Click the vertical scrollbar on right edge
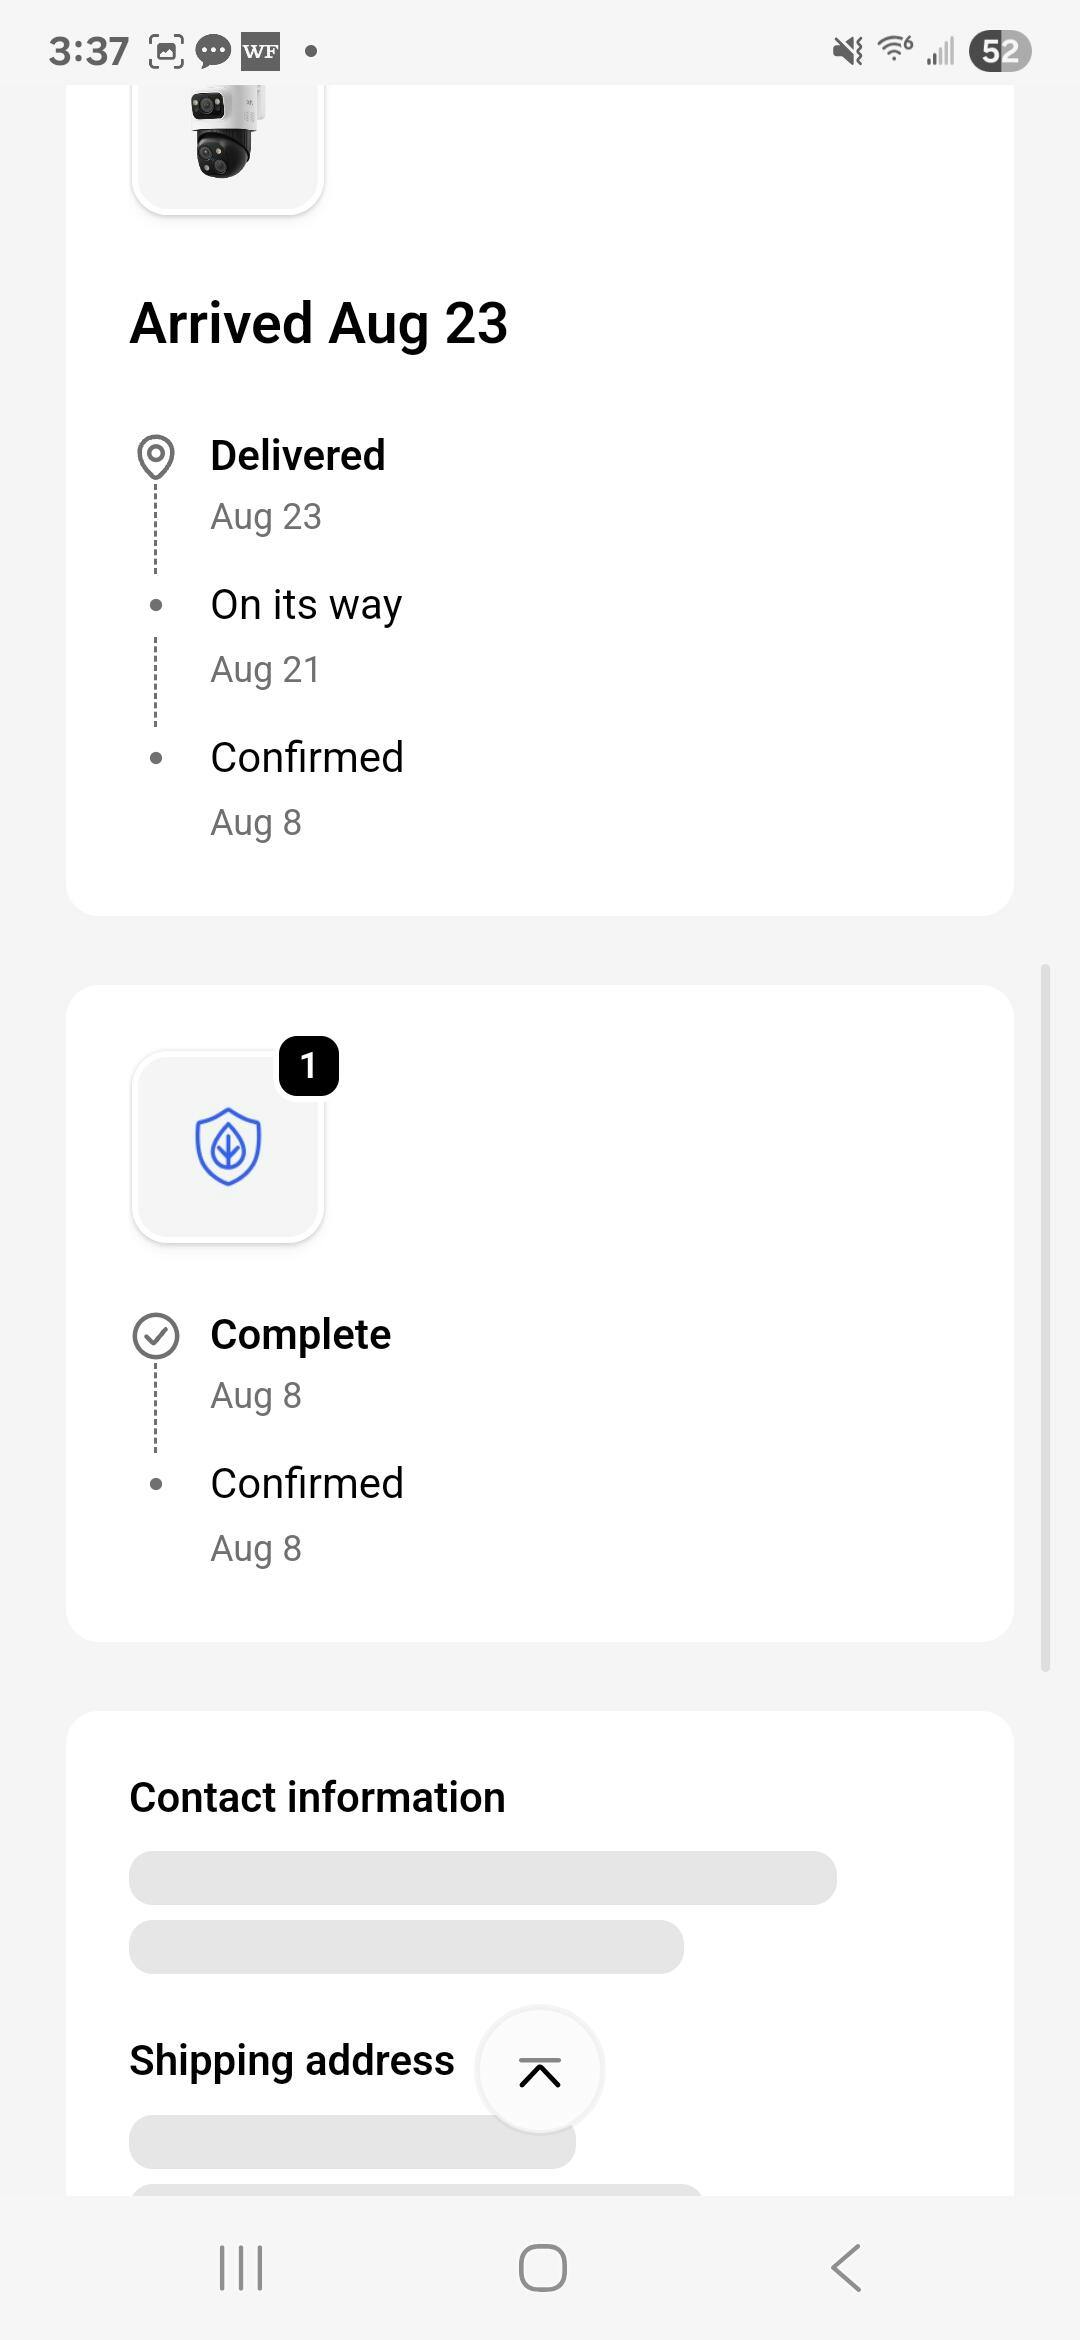The width and height of the screenshot is (1080, 2340). [x=1045, y=1317]
